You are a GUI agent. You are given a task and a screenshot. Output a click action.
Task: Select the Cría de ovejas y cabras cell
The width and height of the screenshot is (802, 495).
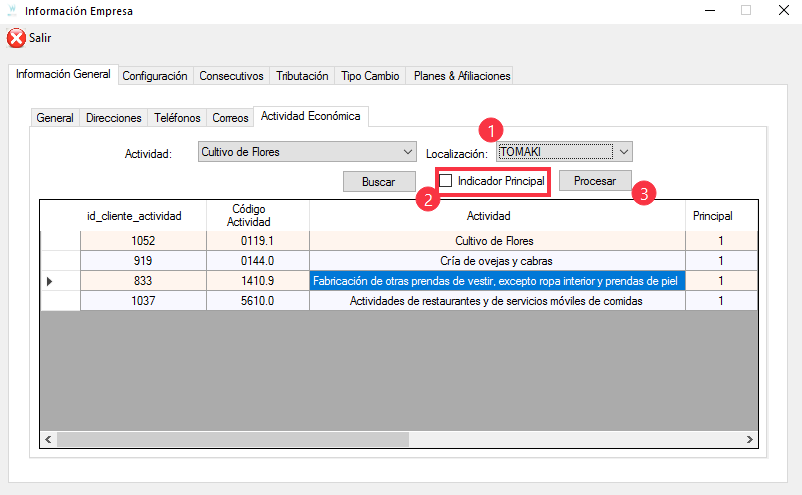coord(496,261)
